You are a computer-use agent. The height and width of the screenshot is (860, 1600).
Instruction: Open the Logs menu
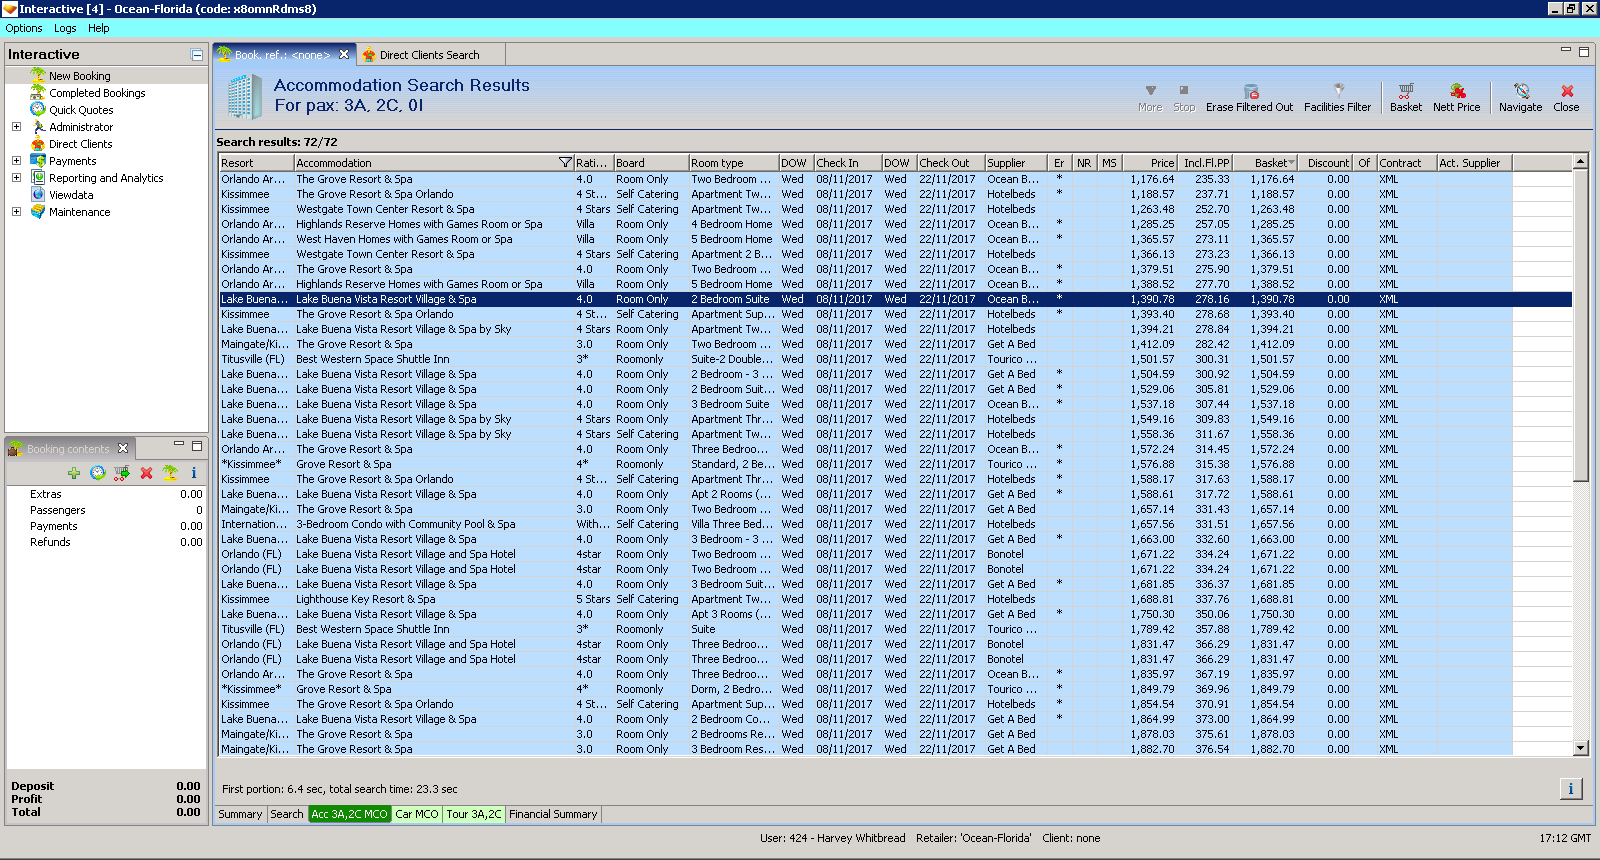(65, 28)
